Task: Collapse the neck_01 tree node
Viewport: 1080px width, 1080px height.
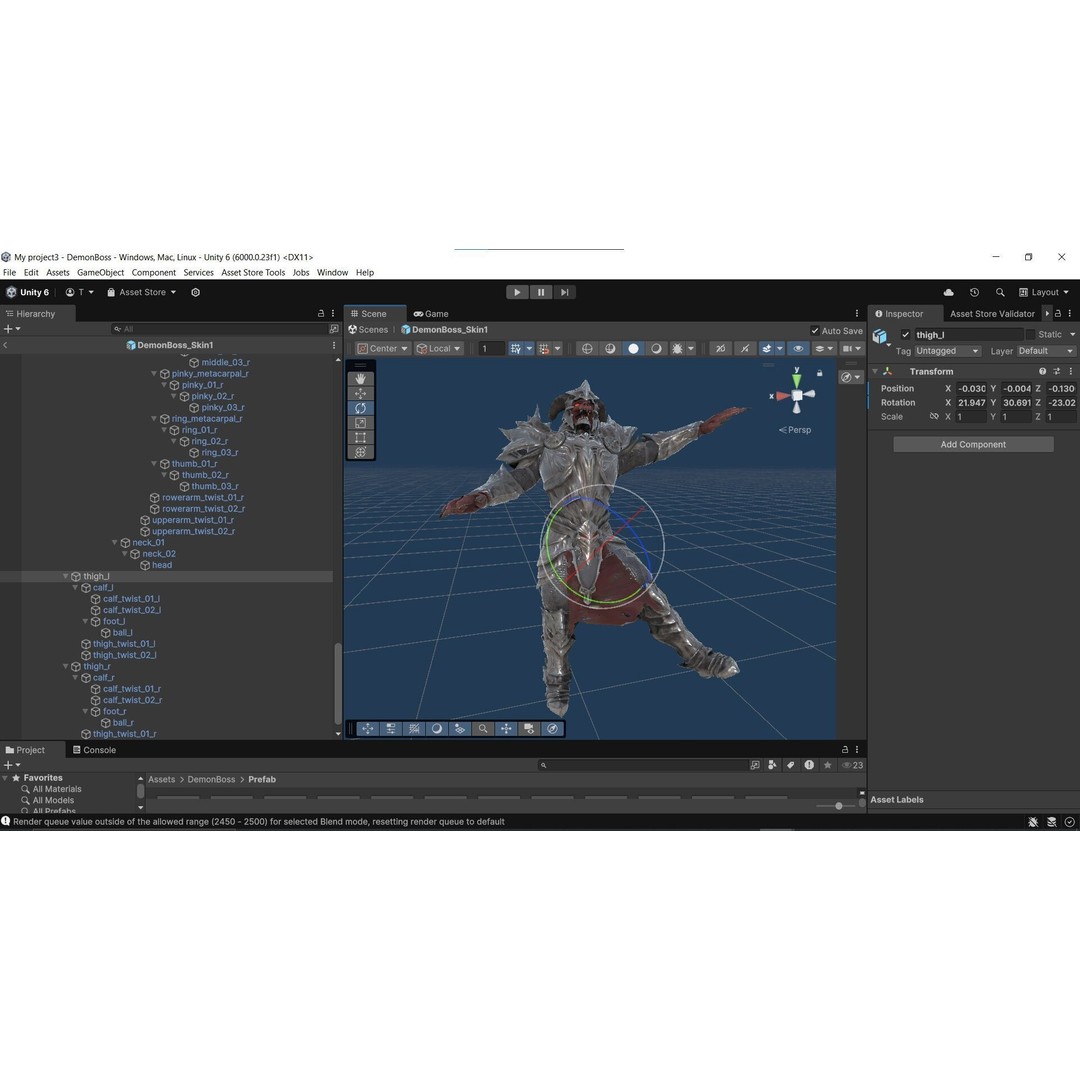Action: coord(115,543)
